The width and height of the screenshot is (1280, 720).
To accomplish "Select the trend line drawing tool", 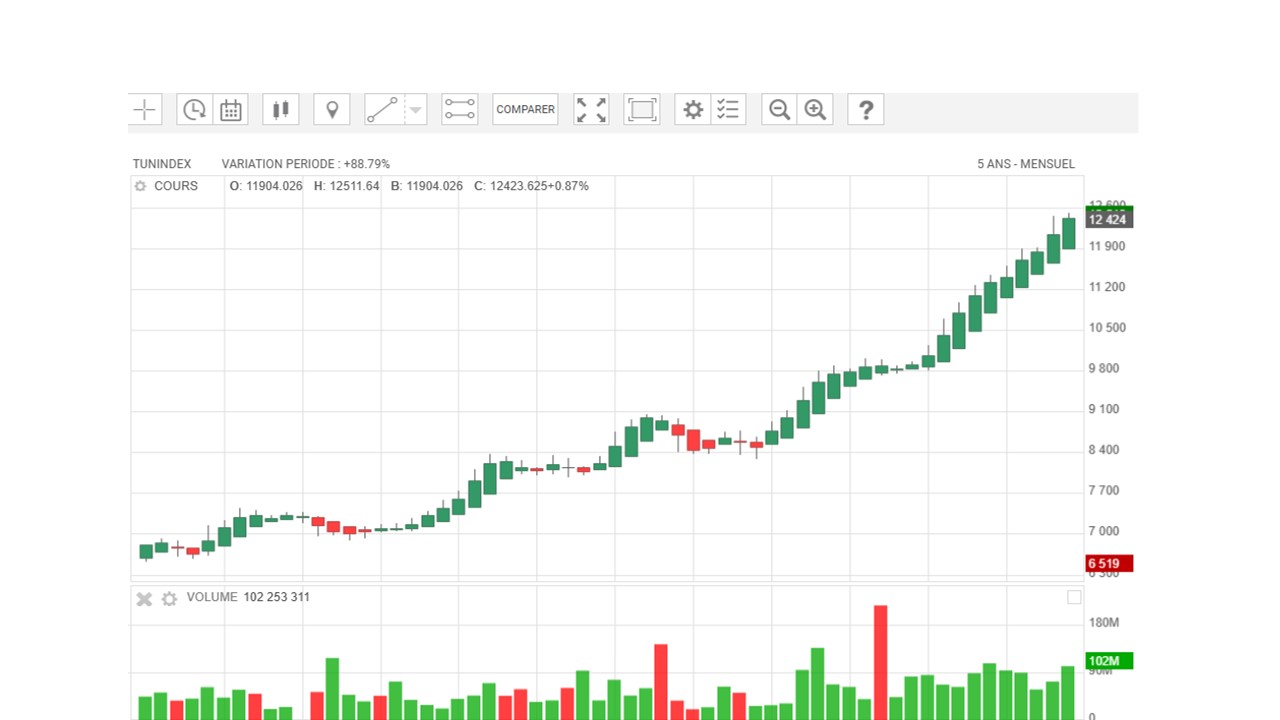I will [x=383, y=110].
